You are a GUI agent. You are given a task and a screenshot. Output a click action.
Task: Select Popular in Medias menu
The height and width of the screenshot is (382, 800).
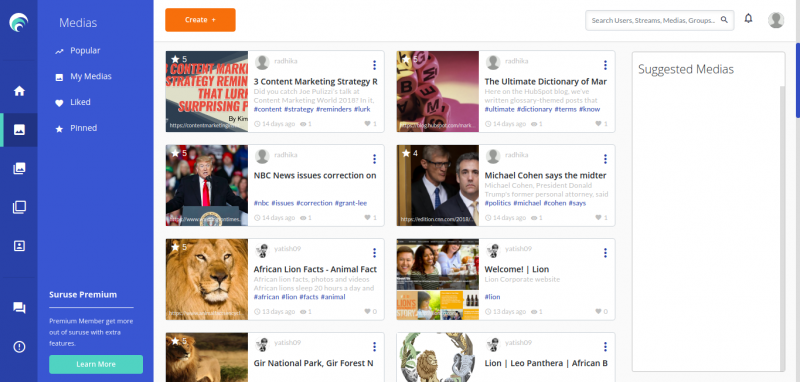[x=85, y=50]
